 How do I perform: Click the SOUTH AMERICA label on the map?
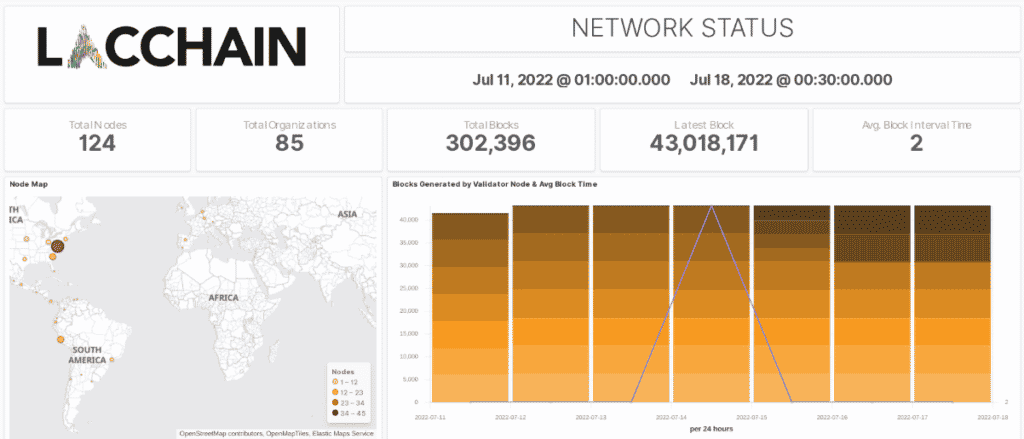(x=88, y=355)
